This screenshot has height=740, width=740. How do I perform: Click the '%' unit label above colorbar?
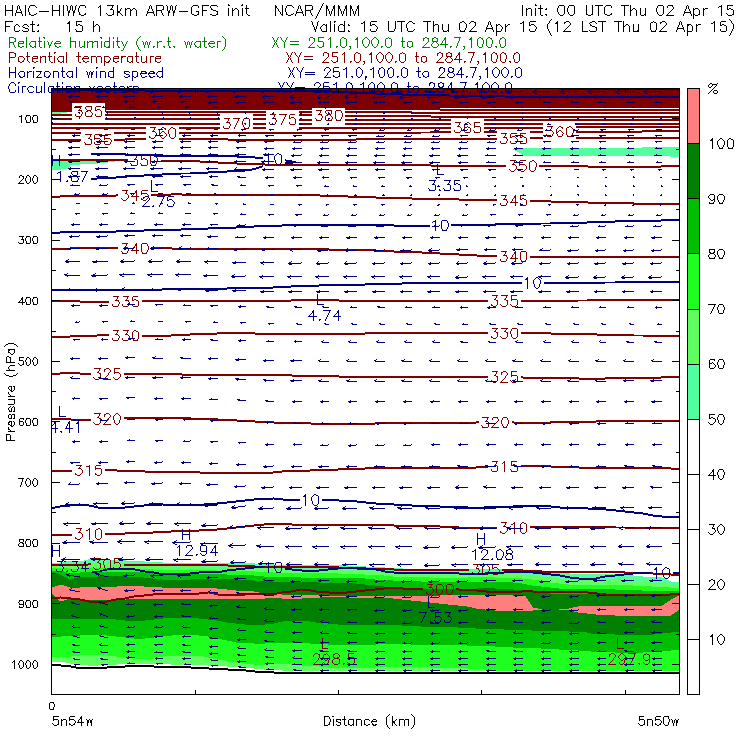(713, 89)
